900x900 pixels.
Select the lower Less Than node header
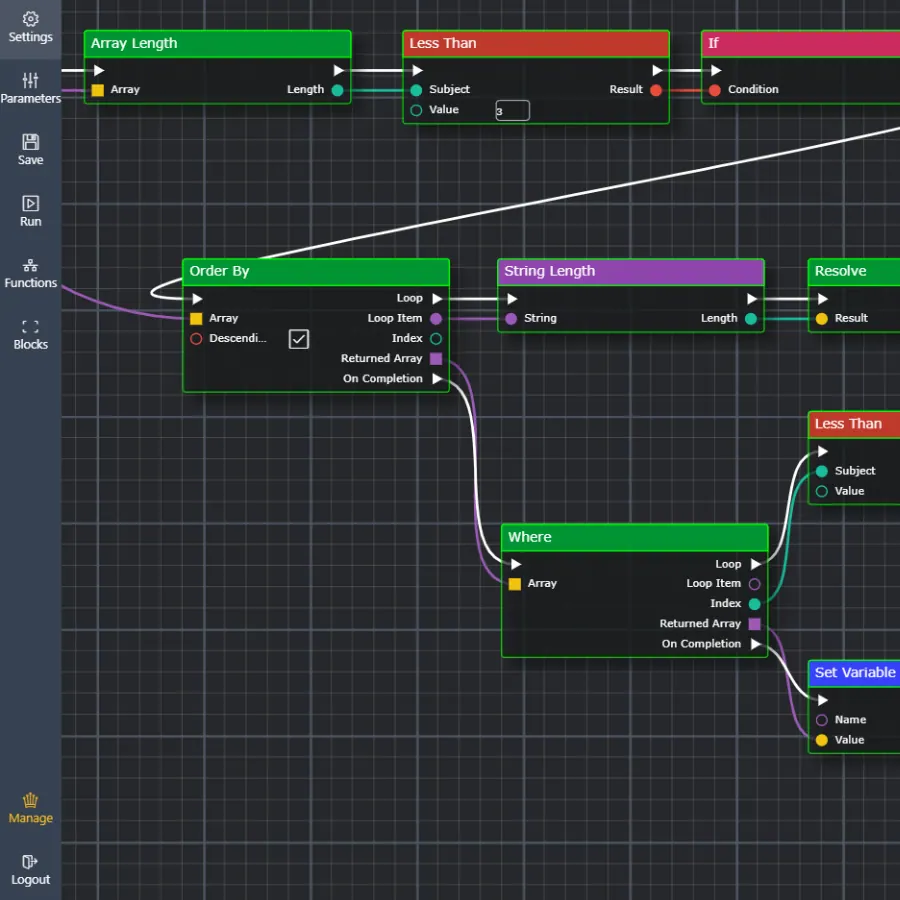point(854,425)
